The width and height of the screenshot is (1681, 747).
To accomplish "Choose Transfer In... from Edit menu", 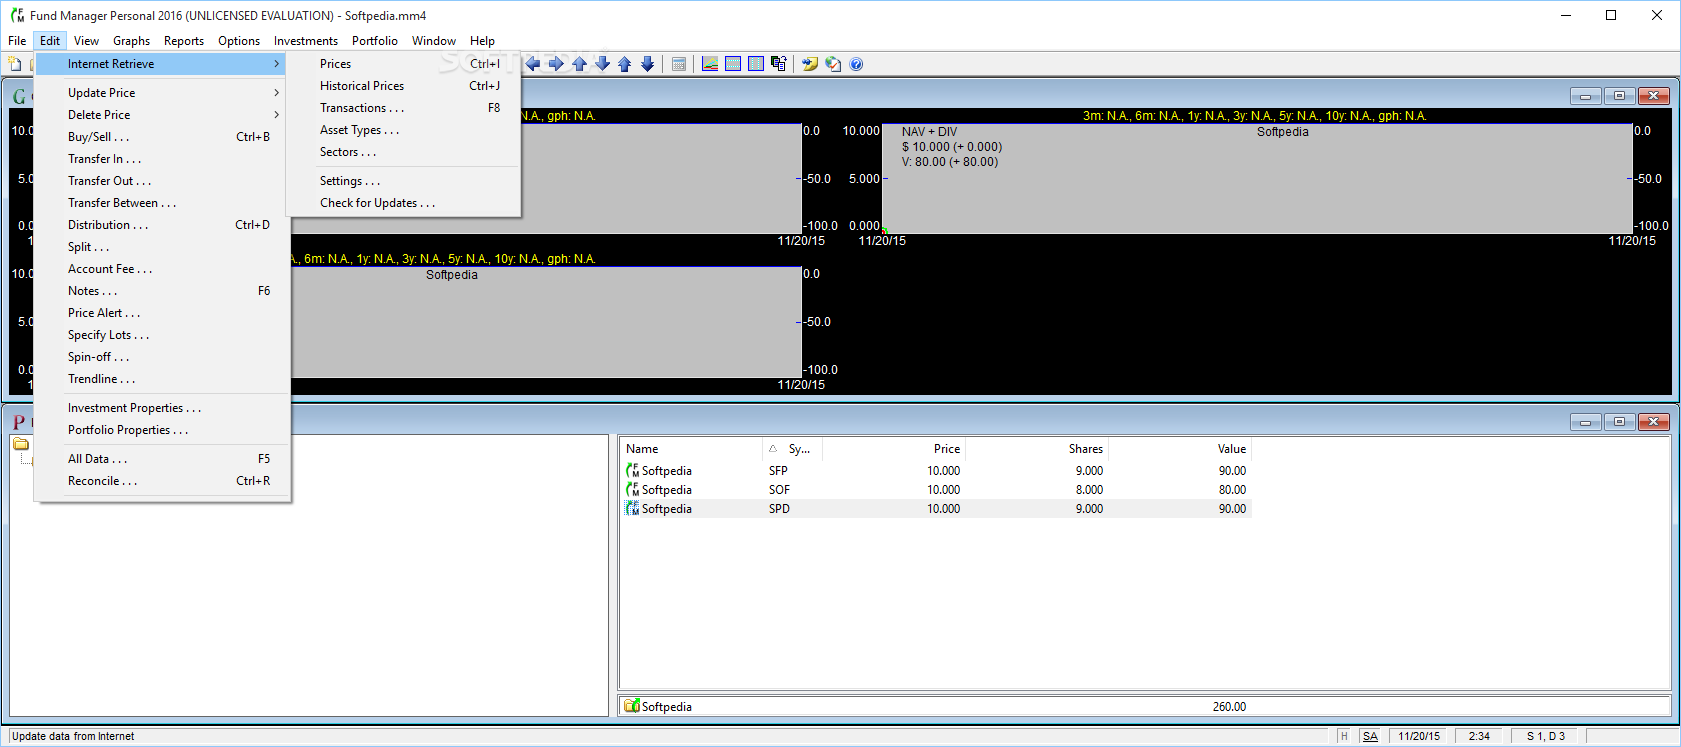I will click(x=162, y=159).
